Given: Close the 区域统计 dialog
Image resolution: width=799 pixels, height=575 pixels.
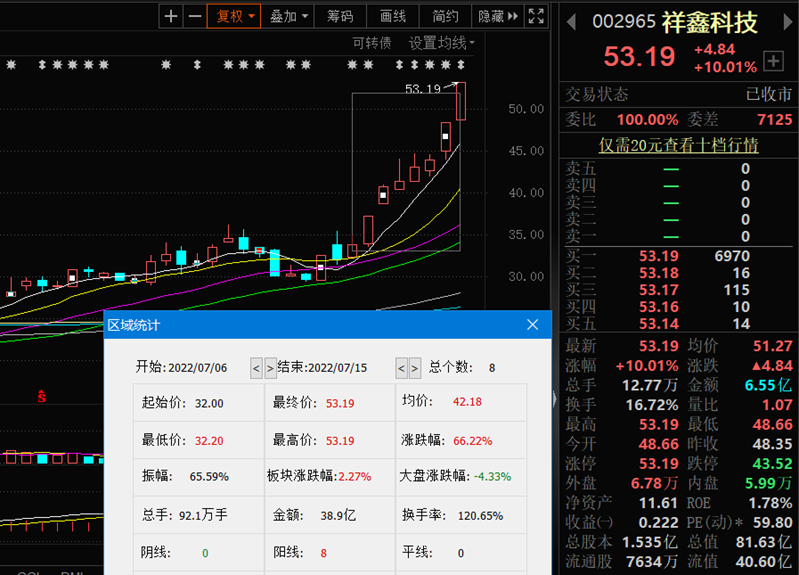Looking at the screenshot, I should (532, 325).
